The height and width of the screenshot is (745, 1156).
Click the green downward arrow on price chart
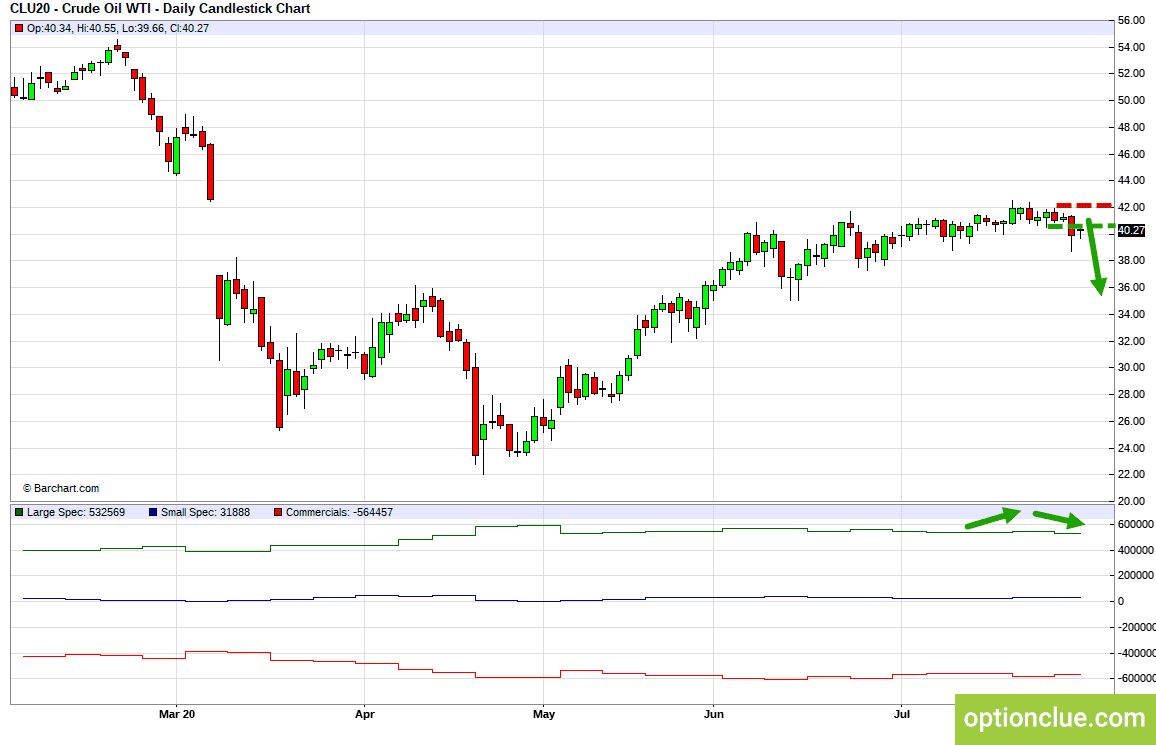[1095, 257]
